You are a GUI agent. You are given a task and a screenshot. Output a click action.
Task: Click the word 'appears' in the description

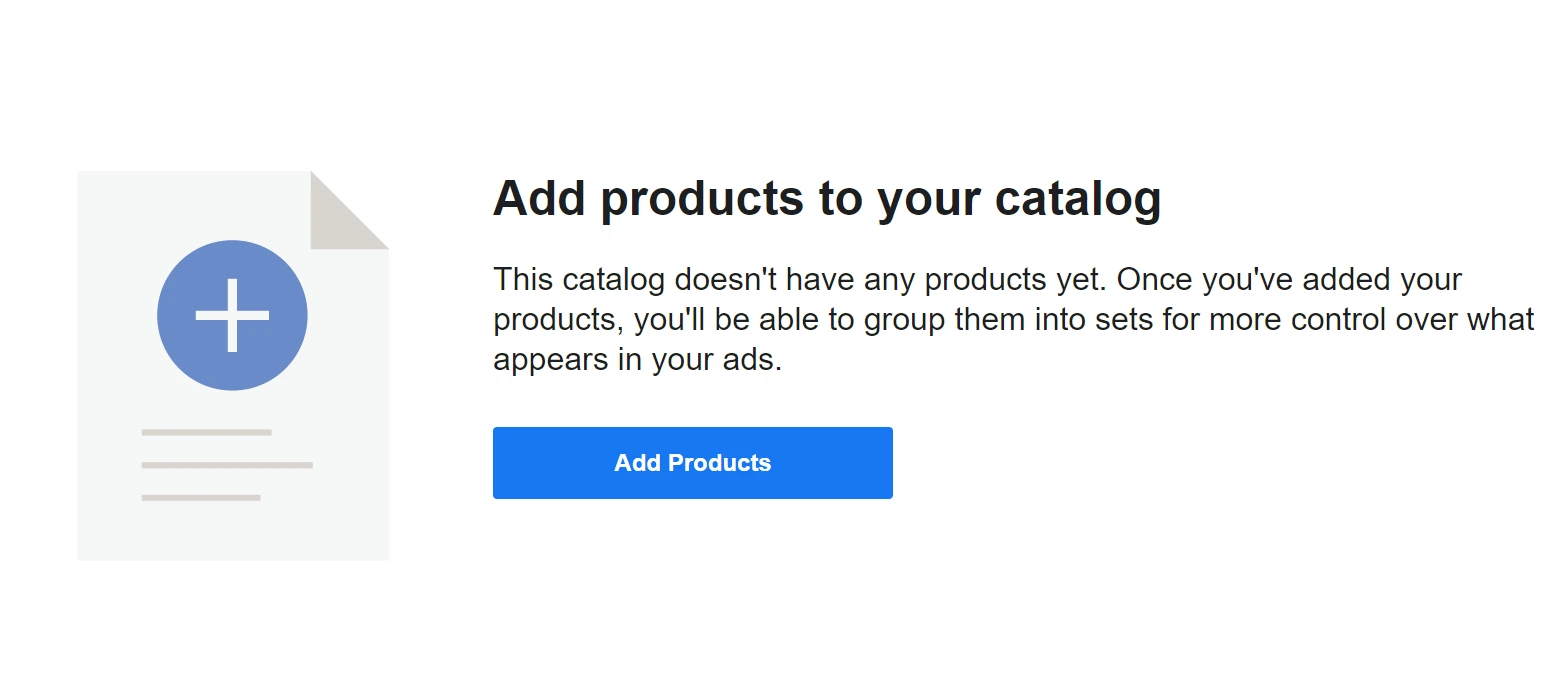click(549, 359)
